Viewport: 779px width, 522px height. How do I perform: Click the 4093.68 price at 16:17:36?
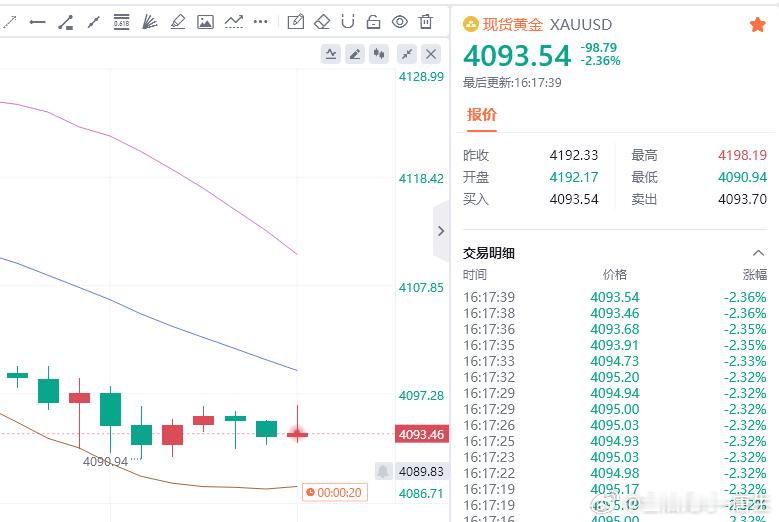tap(615, 329)
